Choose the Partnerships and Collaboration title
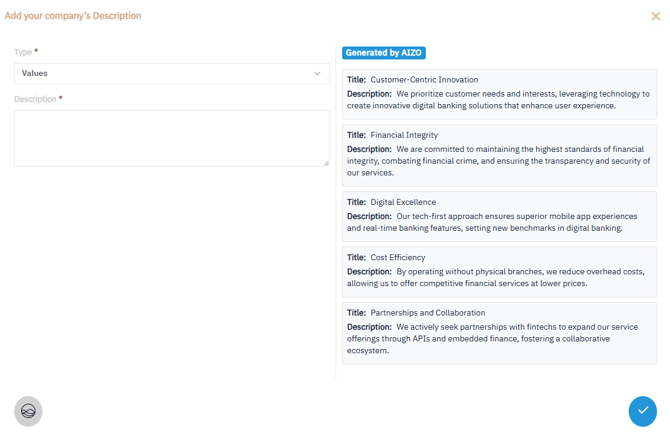Image resolution: width=670 pixels, height=435 pixels. pyautogui.click(x=427, y=313)
